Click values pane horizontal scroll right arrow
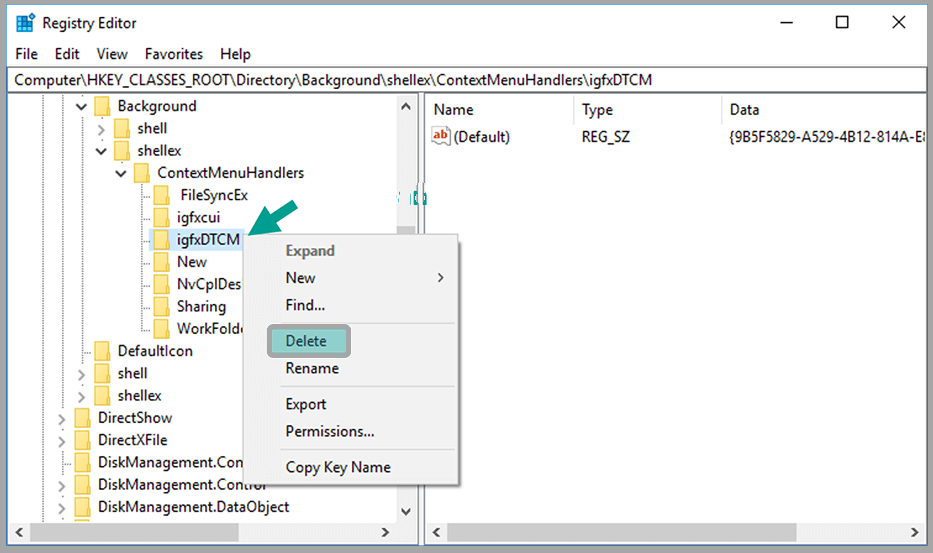933x553 pixels. click(x=915, y=532)
